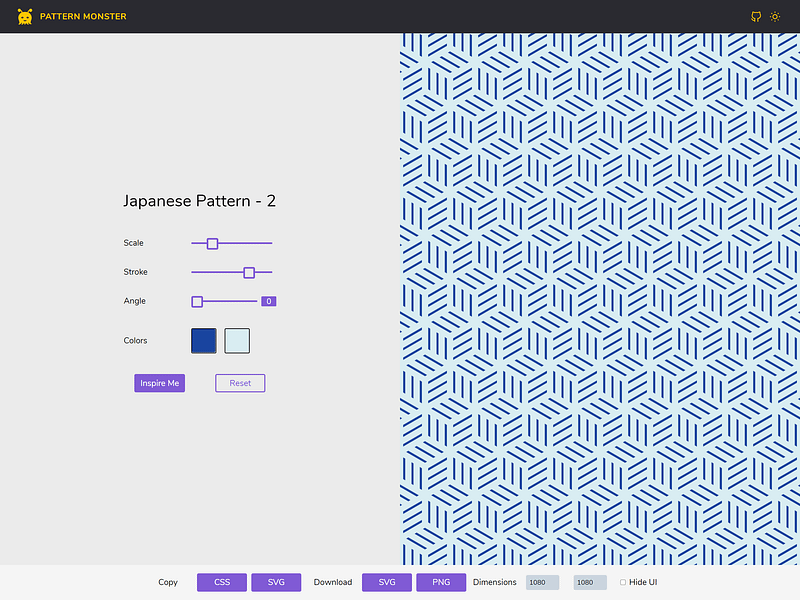Viewport: 800px width, 600px height.
Task: Copy the pattern as SVG
Action: pos(275,581)
